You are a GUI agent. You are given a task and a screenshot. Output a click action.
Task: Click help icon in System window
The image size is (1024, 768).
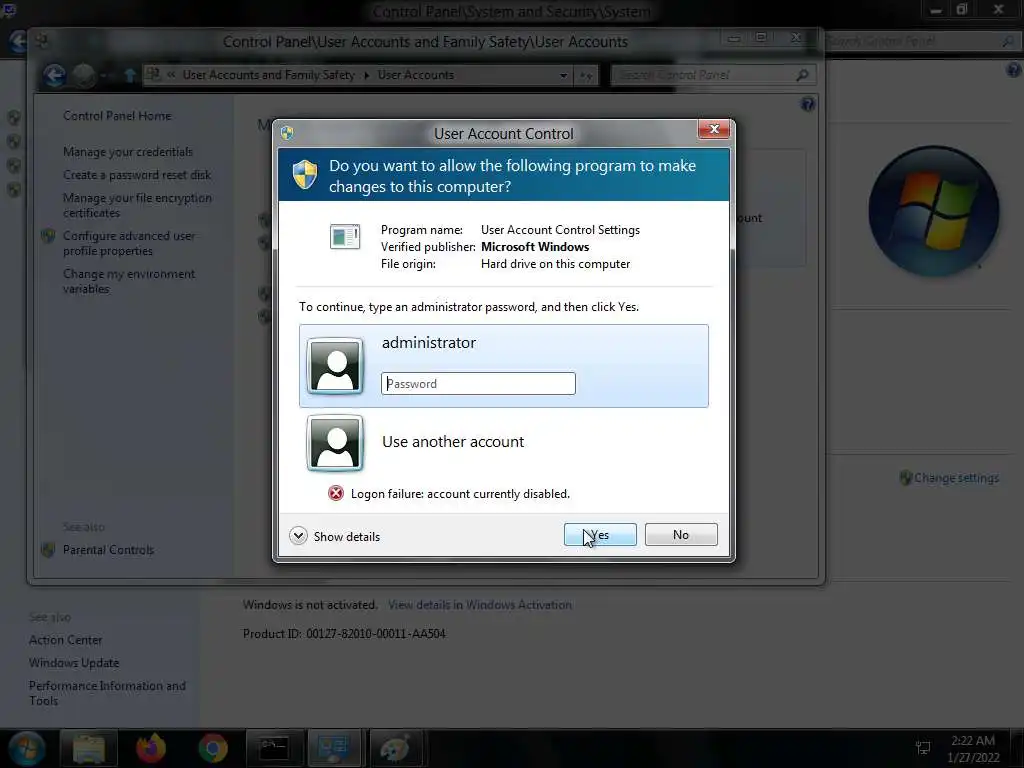click(1014, 69)
